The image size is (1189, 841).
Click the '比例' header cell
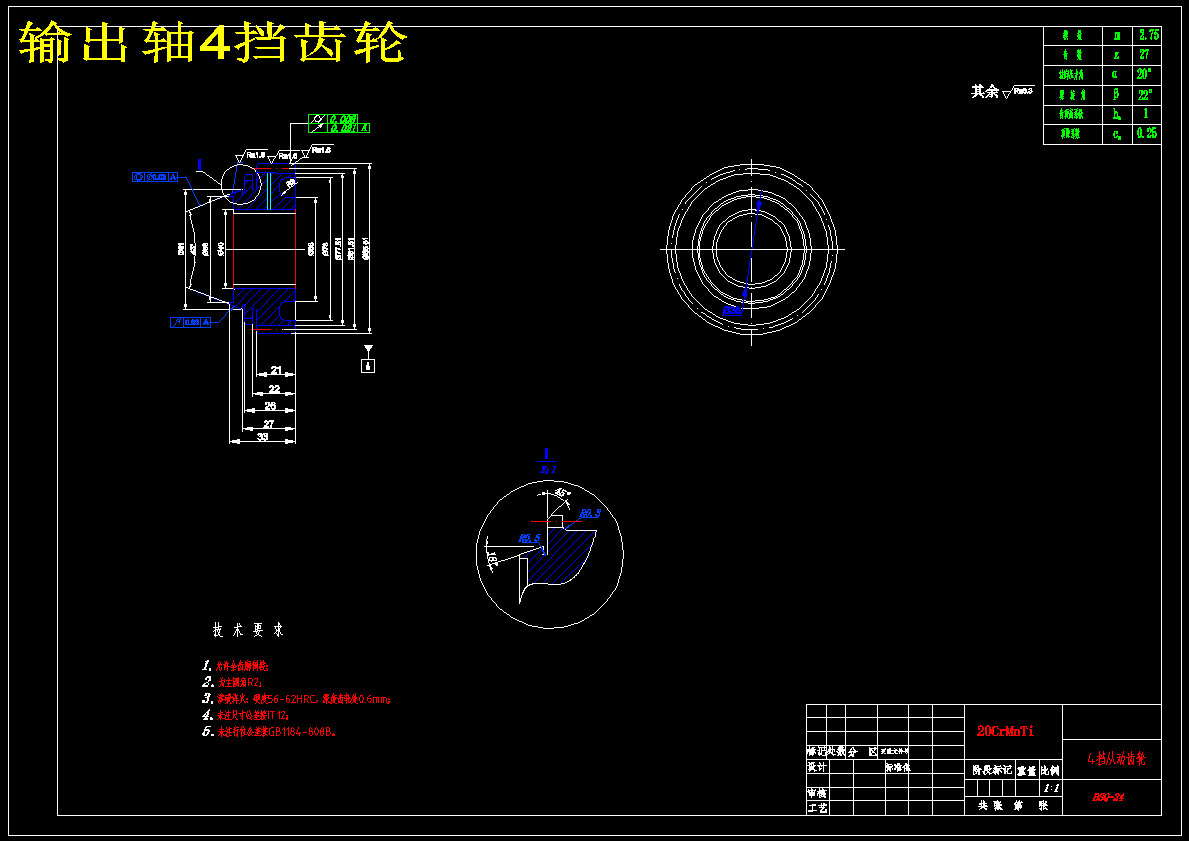tap(1050, 770)
